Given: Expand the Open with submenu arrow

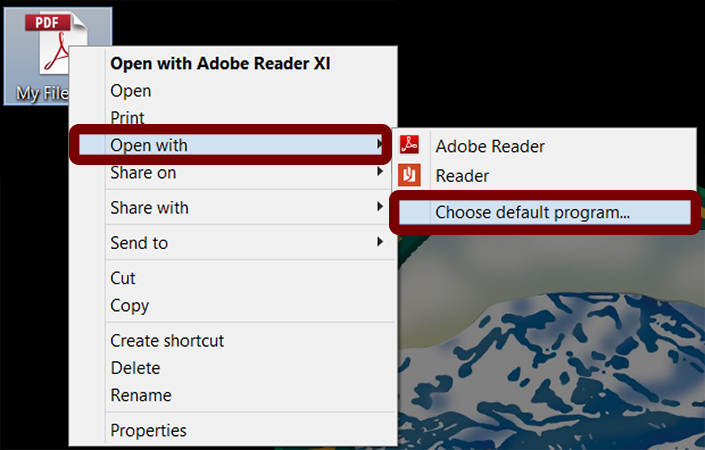Looking at the screenshot, I should click(380, 146).
